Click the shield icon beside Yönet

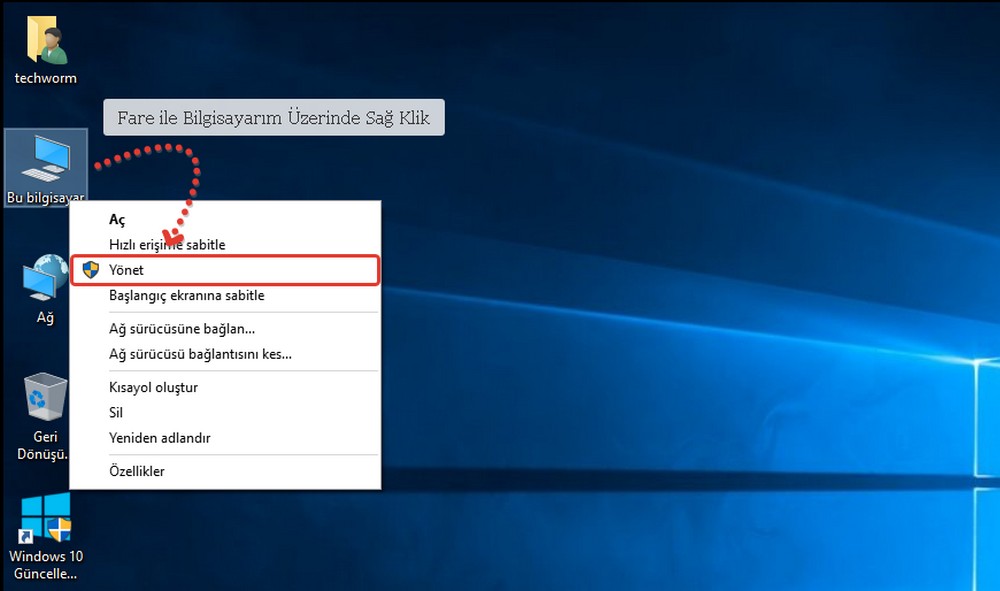[x=91, y=270]
